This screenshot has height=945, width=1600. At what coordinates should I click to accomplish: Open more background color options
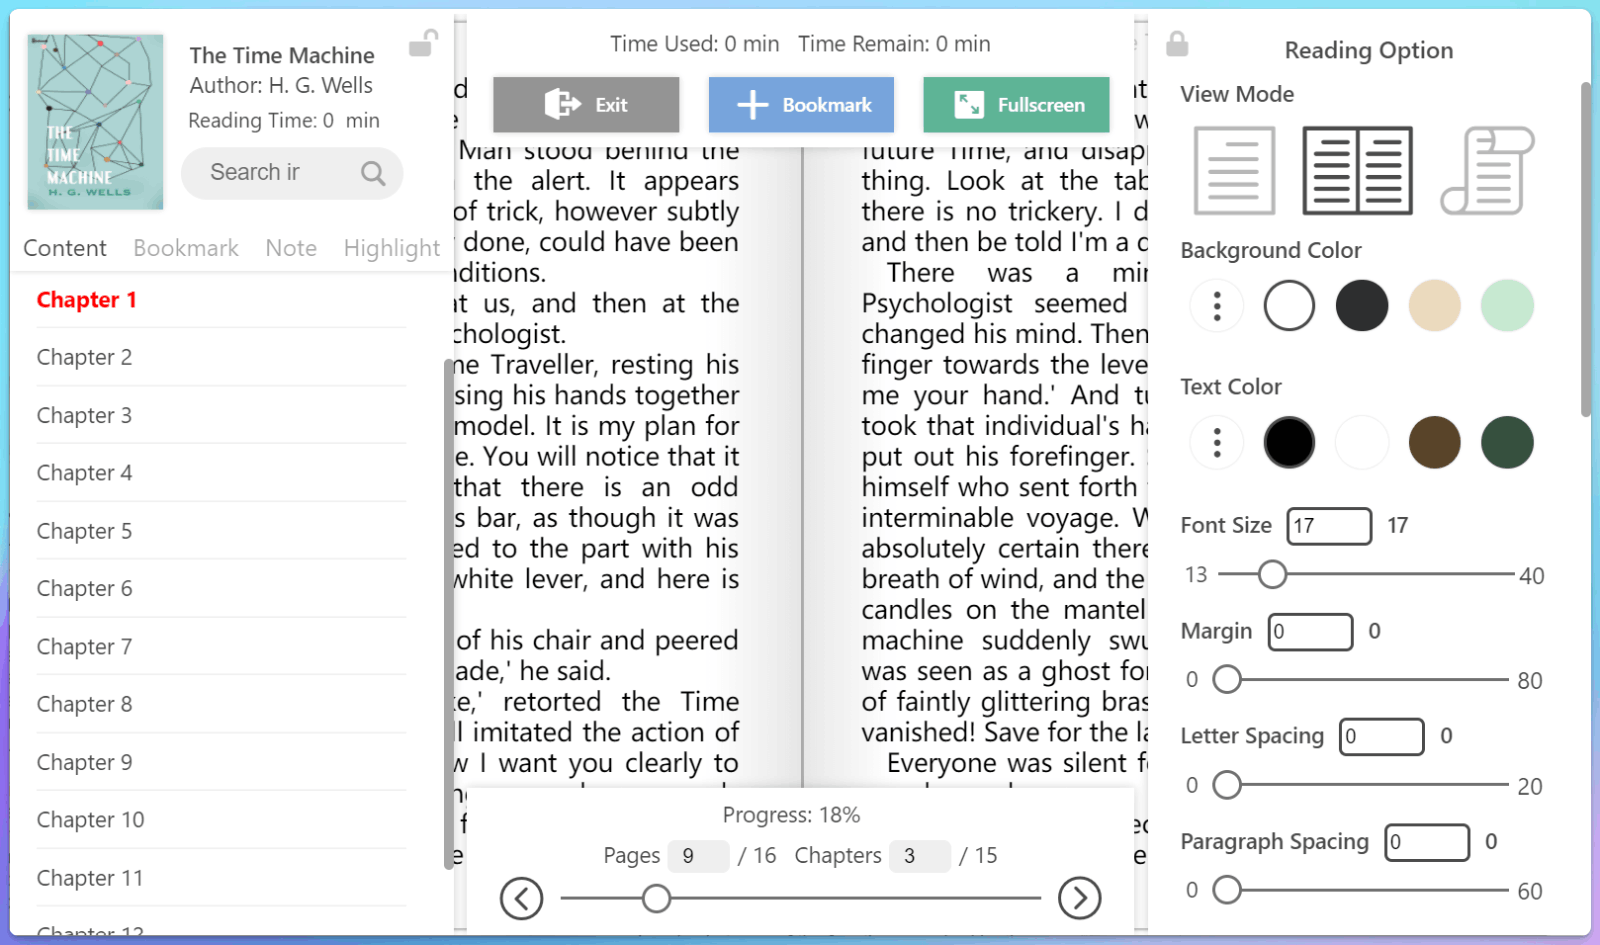click(x=1216, y=306)
